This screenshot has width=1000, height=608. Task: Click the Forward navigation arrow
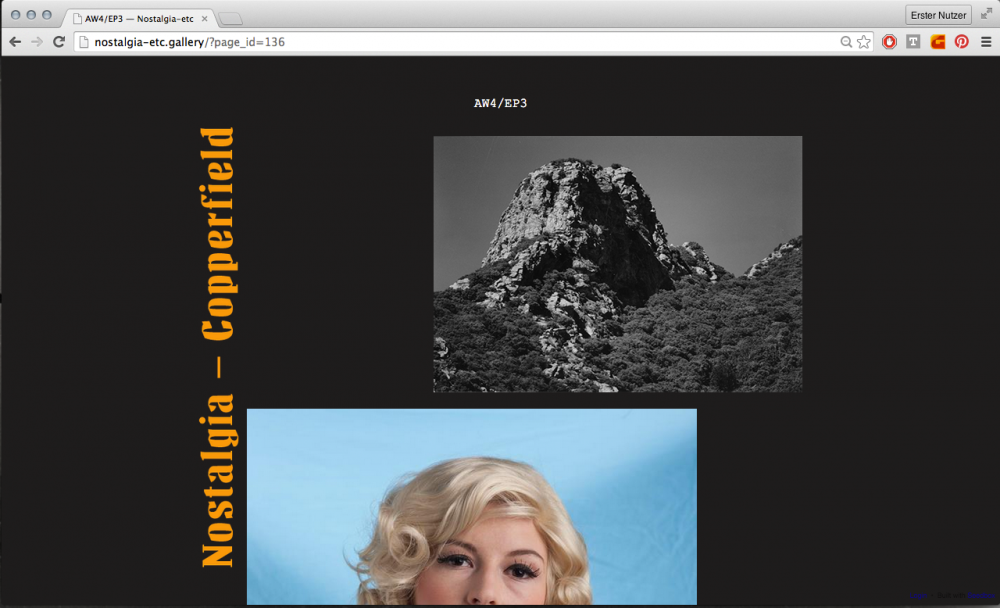click(37, 42)
